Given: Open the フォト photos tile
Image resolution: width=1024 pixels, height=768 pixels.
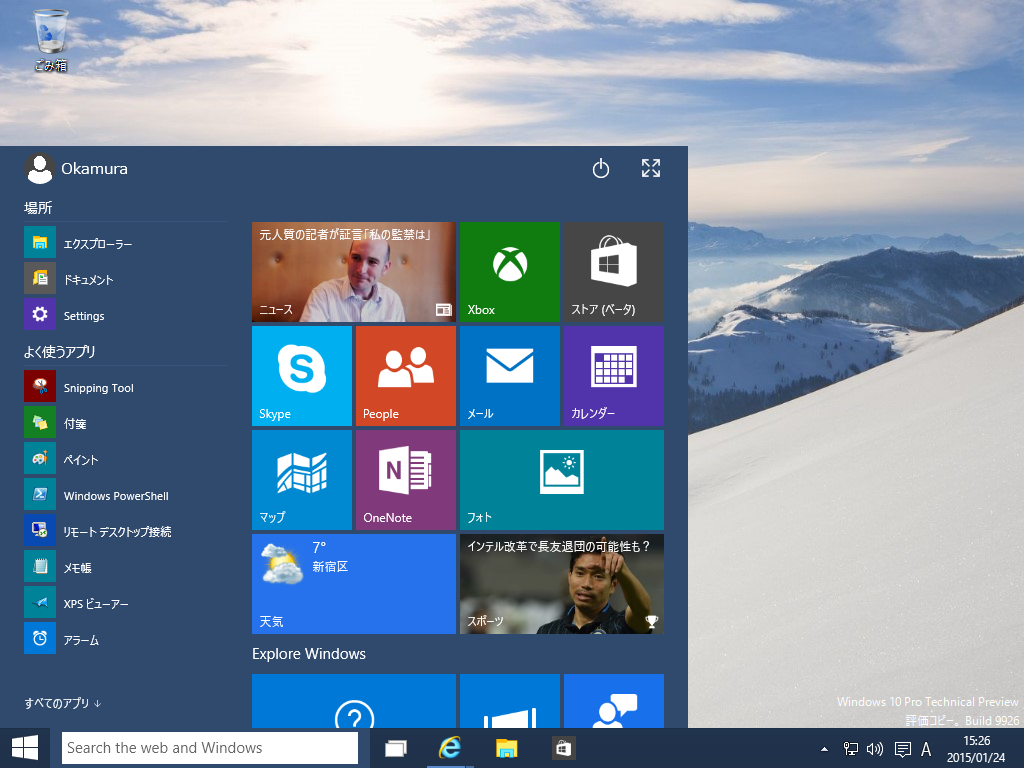Looking at the screenshot, I should (562, 479).
